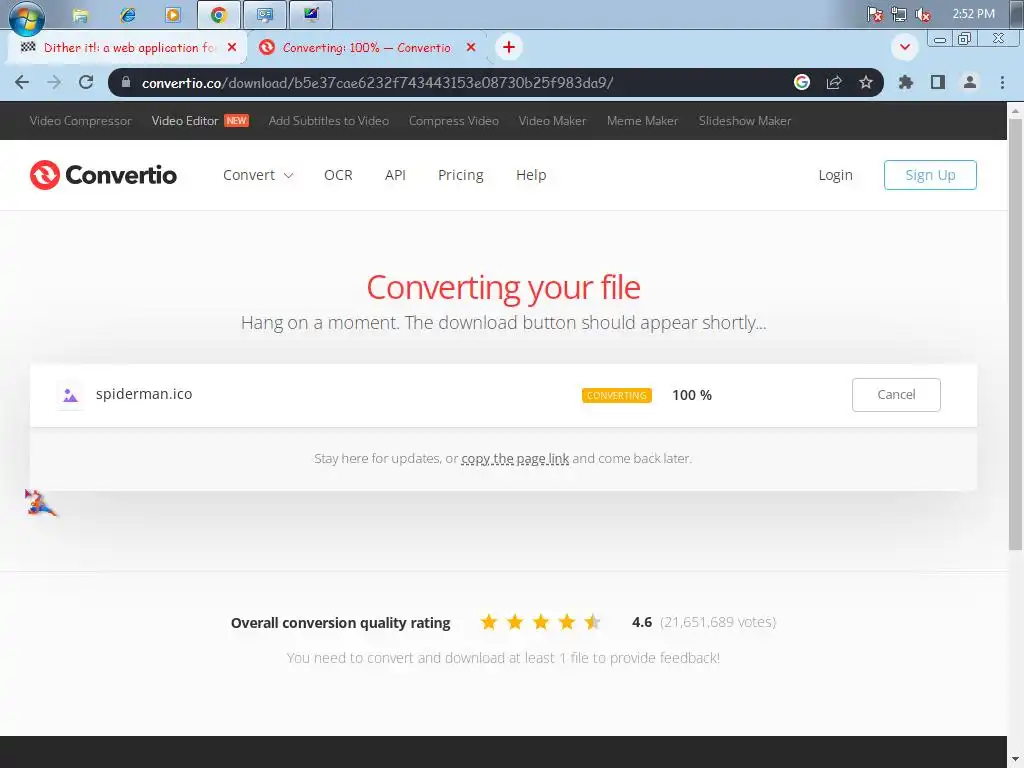
Task: Show the 2:52 PM system clock
Action: click(973, 14)
